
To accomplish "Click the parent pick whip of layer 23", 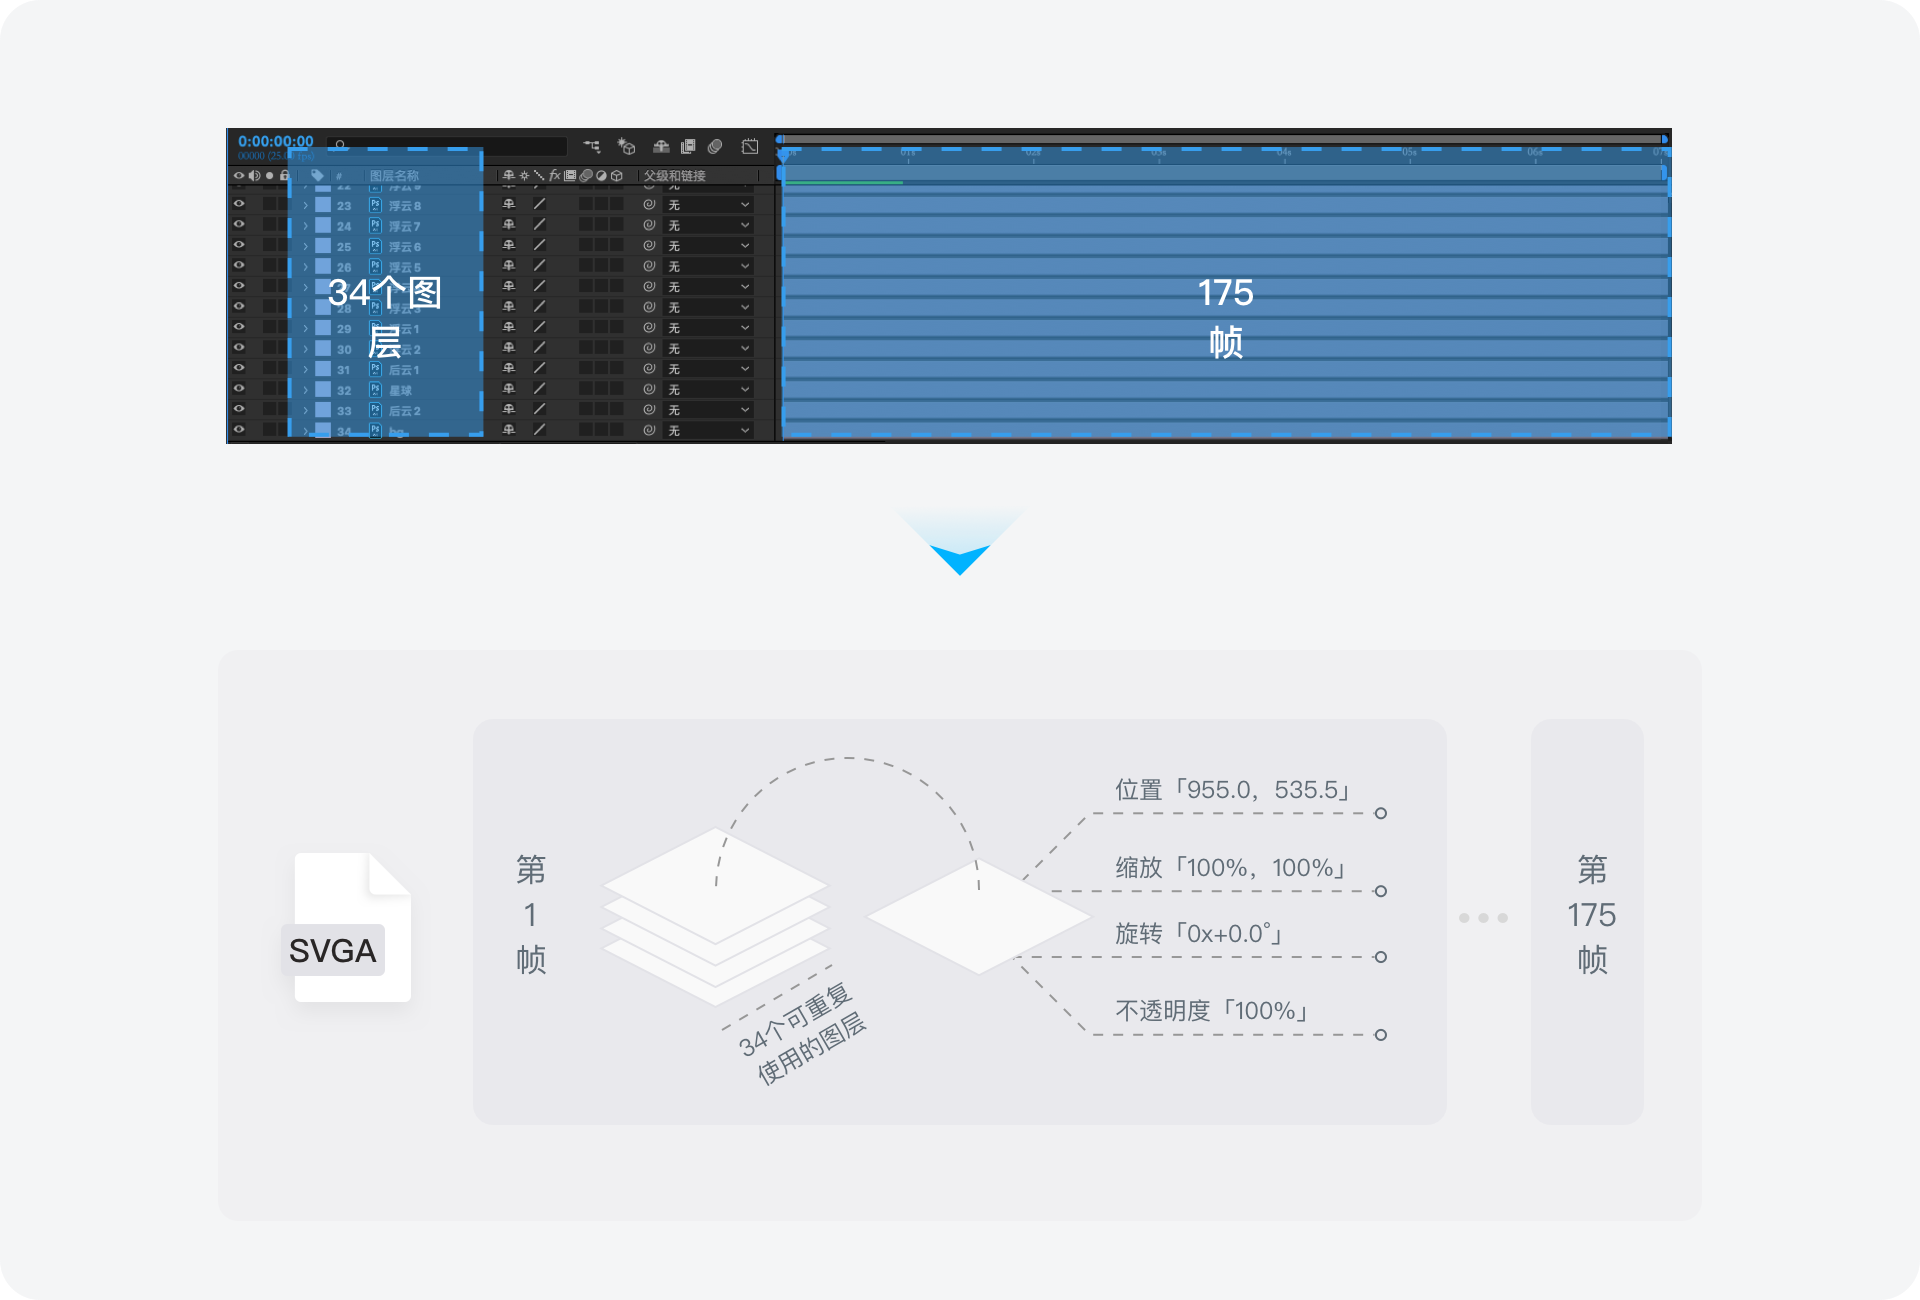I will (x=649, y=204).
